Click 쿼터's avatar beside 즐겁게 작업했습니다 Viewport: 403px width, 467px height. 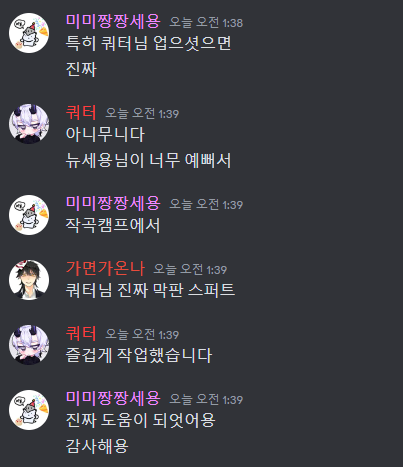point(29,345)
